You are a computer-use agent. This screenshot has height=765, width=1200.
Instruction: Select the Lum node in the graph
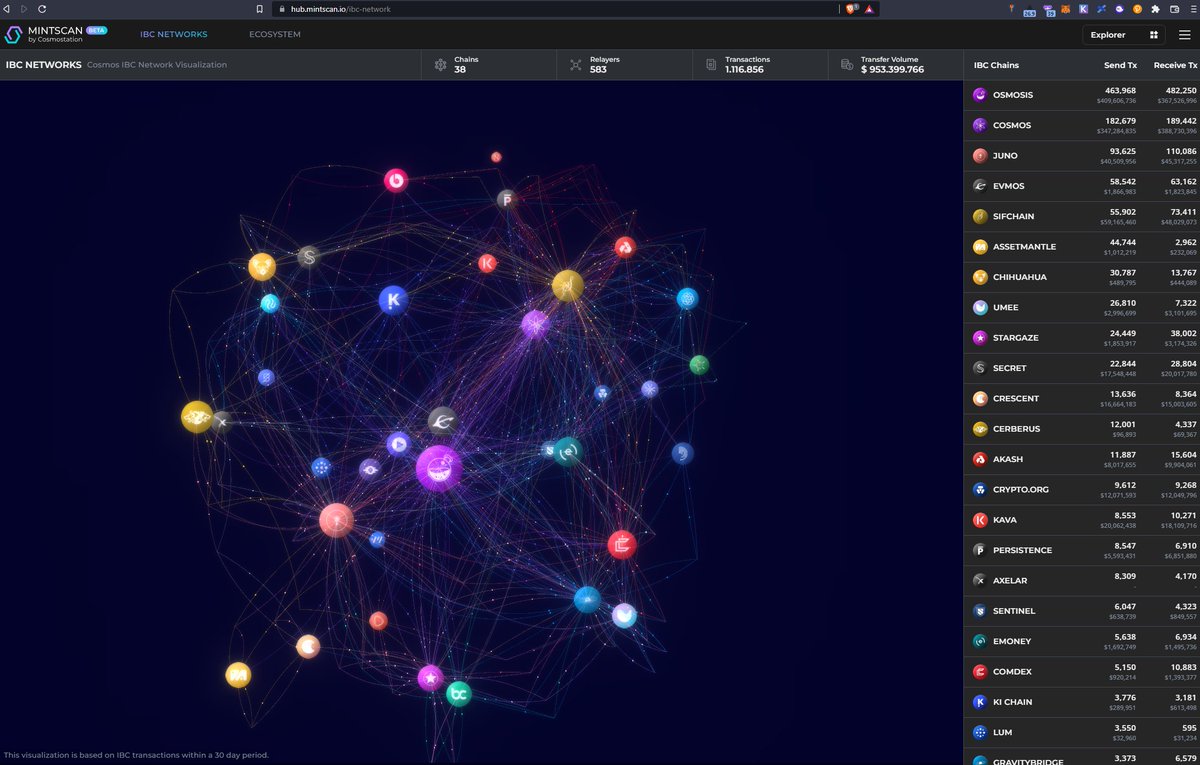[321, 467]
